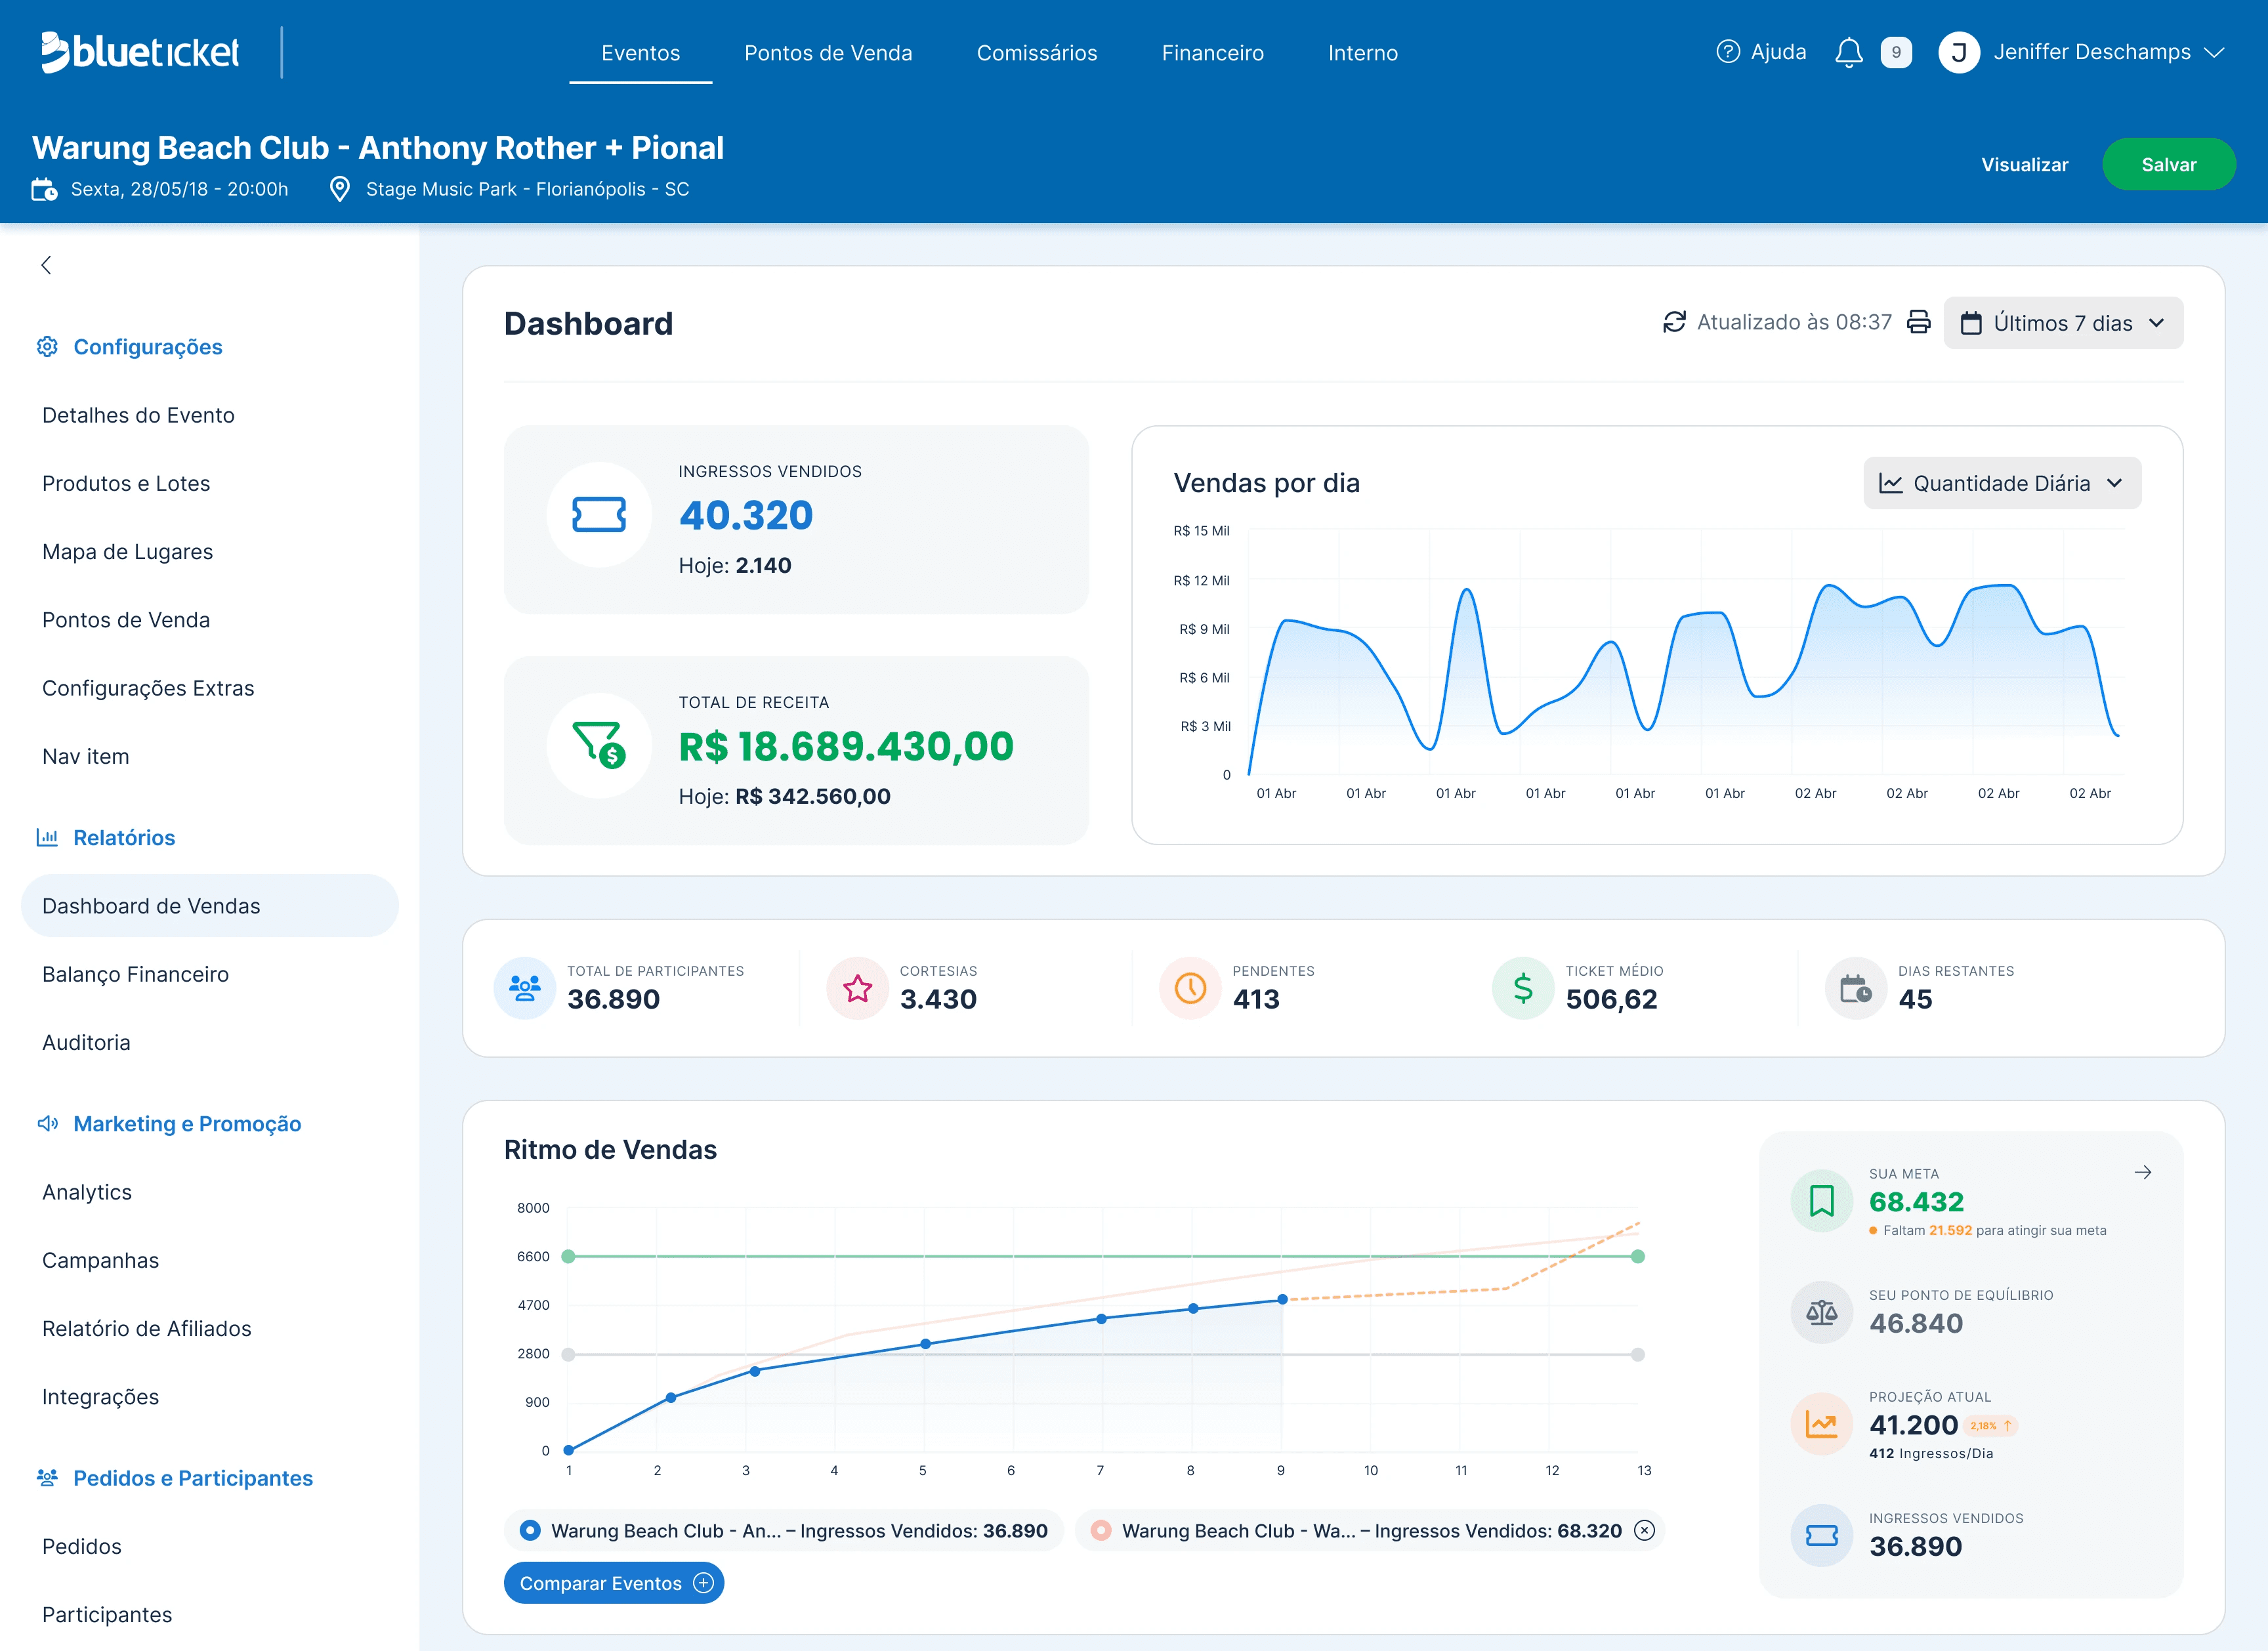The height and width of the screenshot is (1651, 2268).
Task: Click the green Salvar button
Action: point(2168,164)
